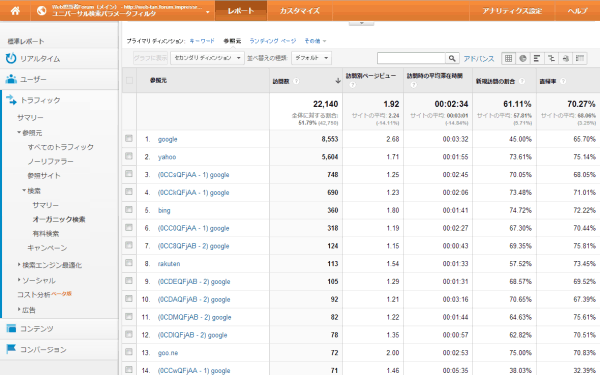Switch to term cloud view icon
This screenshot has height=375, width=600.
click(x=566, y=58)
